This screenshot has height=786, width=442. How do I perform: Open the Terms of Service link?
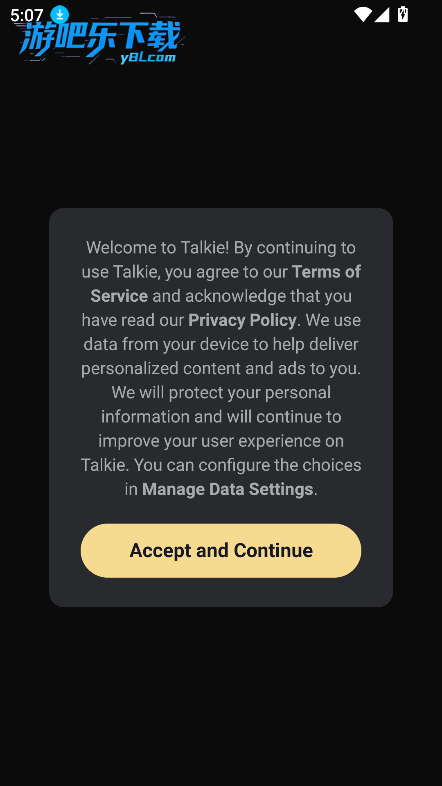[326, 272]
